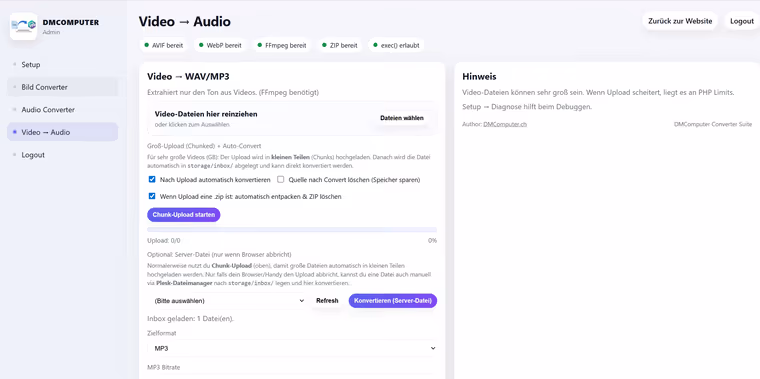Go to Audio Converter page
Image resolution: width=760 pixels, height=379 pixels.
[x=63, y=110]
